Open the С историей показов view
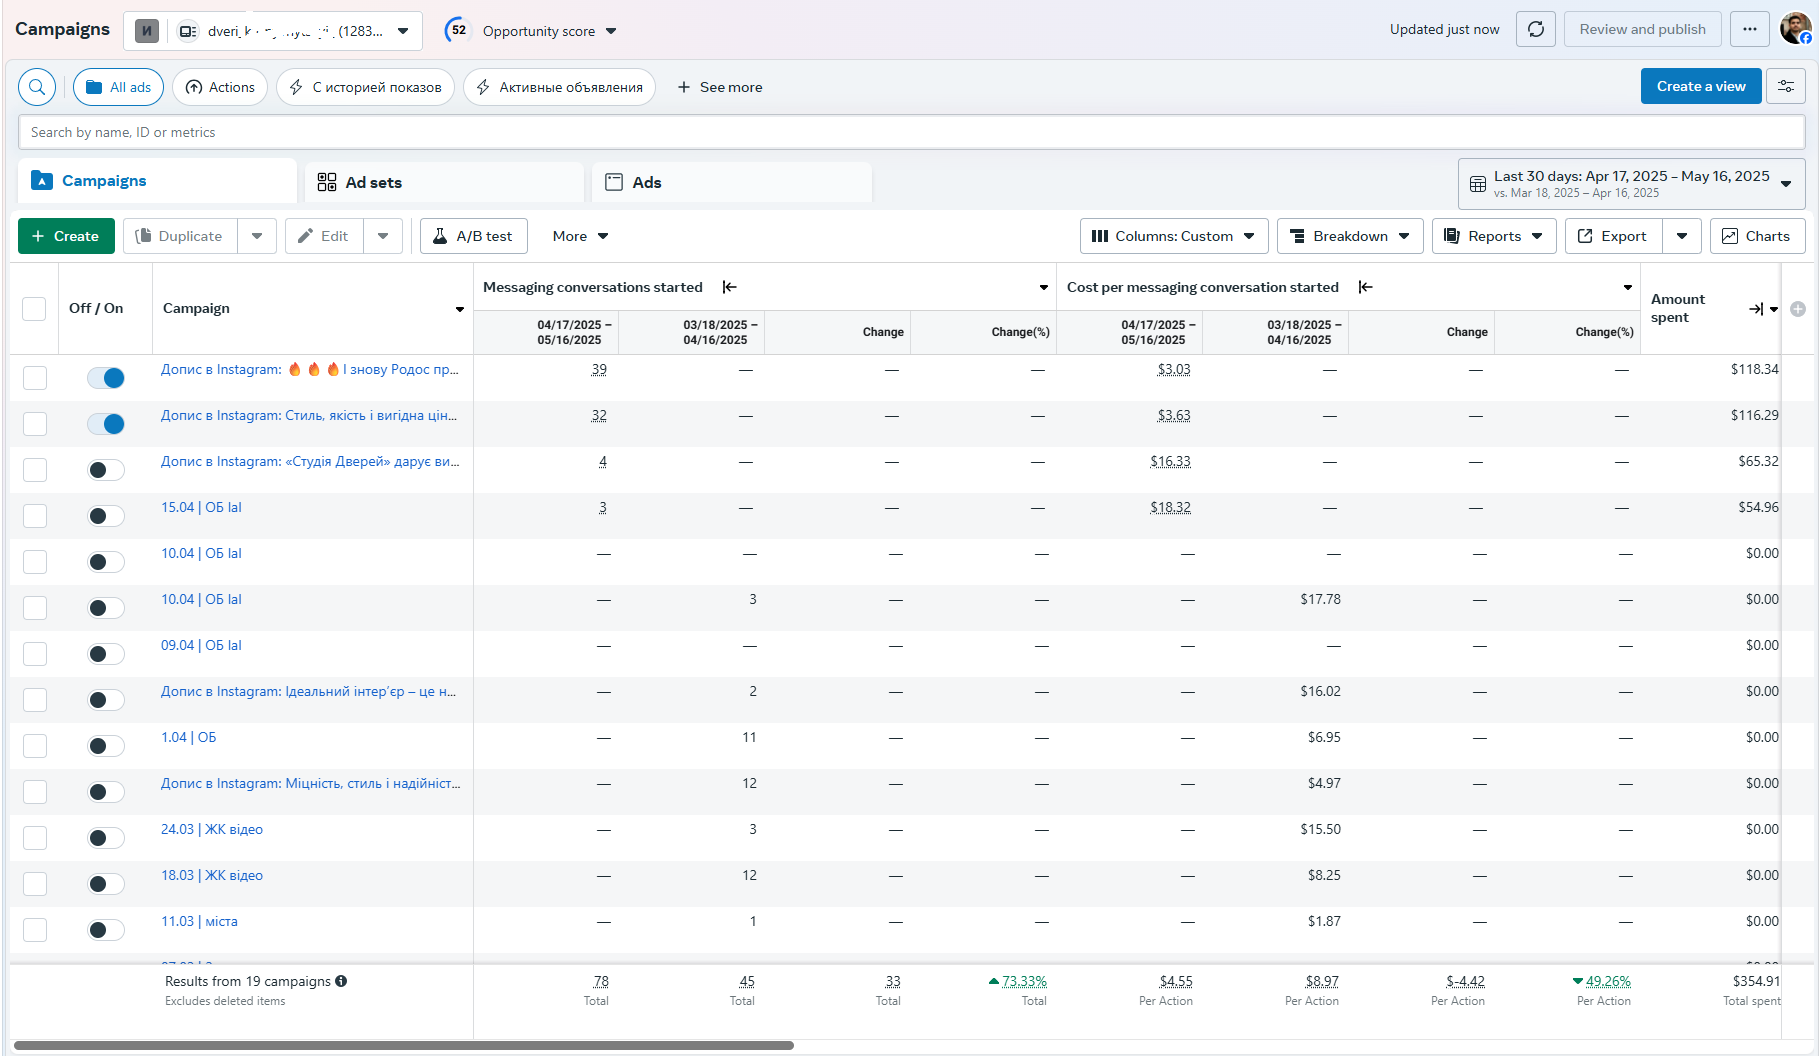1819x1056 pixels. pyautogui.click(x=365, y=87)
